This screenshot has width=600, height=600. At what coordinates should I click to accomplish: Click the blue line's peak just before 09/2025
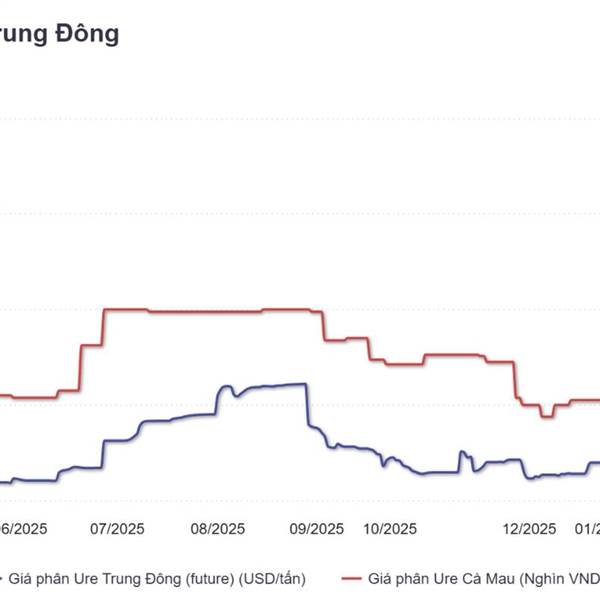click(x=300, y=384)
